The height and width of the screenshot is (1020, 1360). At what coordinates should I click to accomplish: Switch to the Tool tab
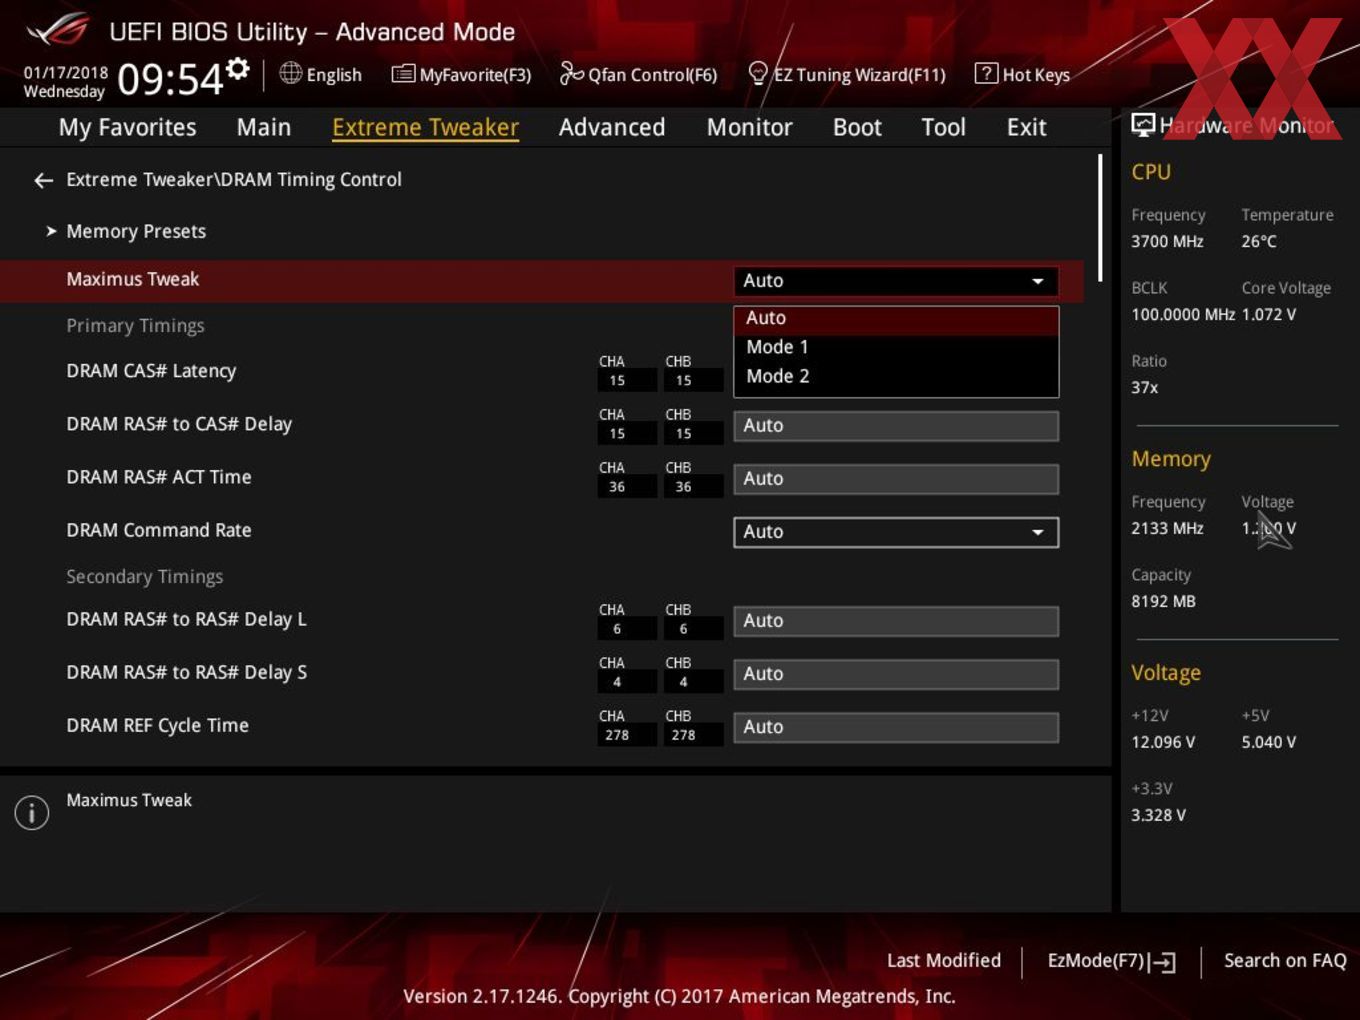[x=943, y=127]
